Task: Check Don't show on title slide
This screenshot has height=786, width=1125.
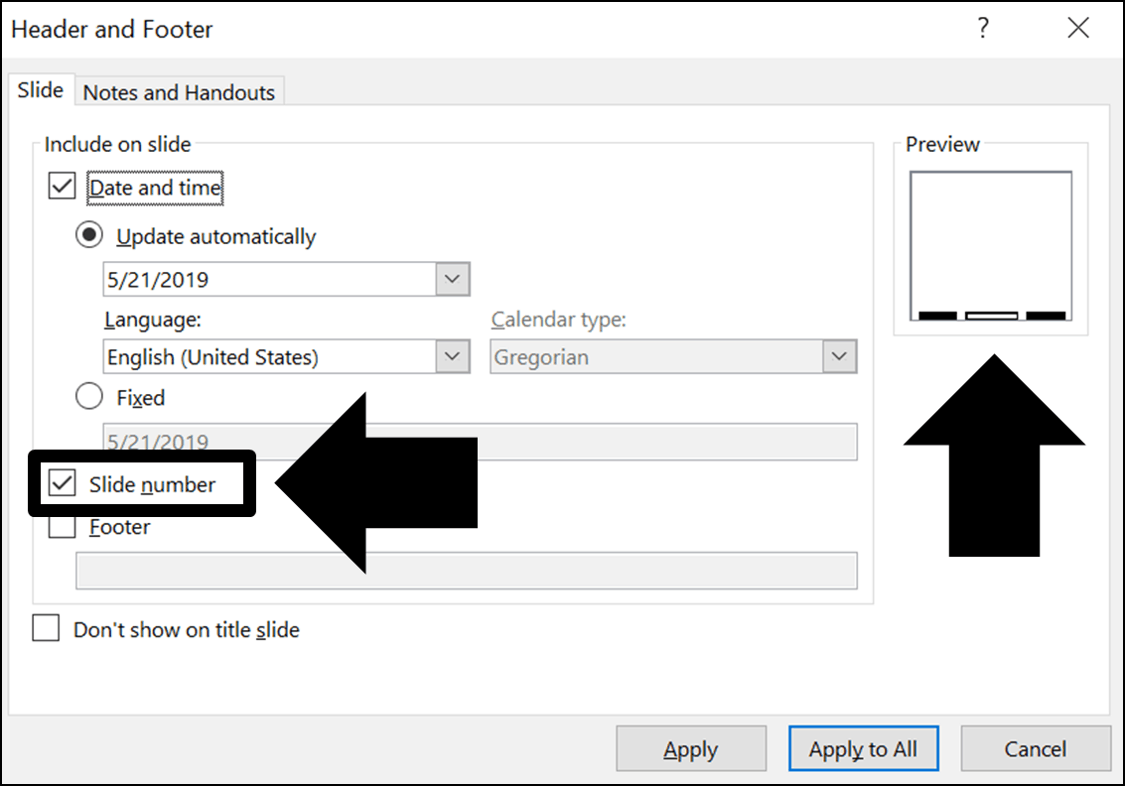Action: click(46, 629)
